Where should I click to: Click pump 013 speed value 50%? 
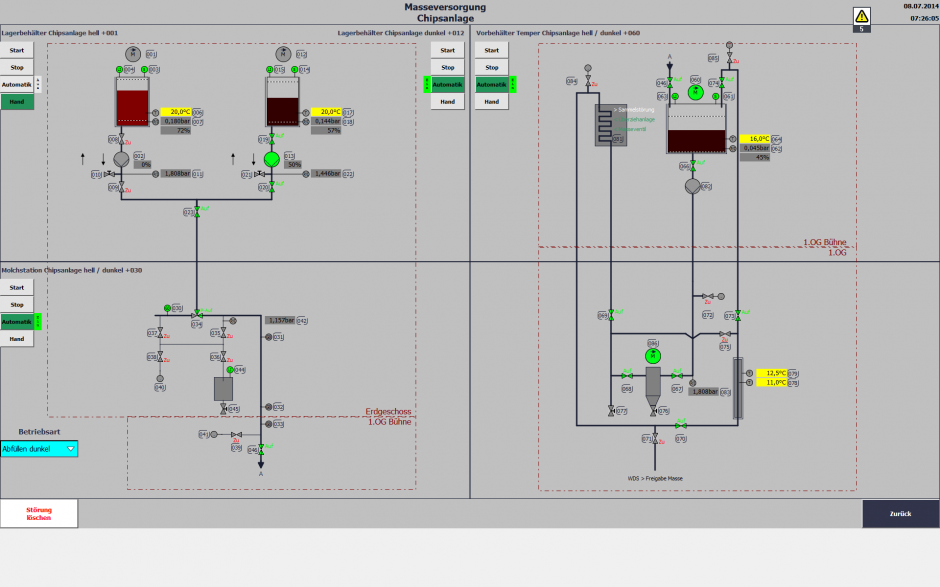[x=293, y=164]
